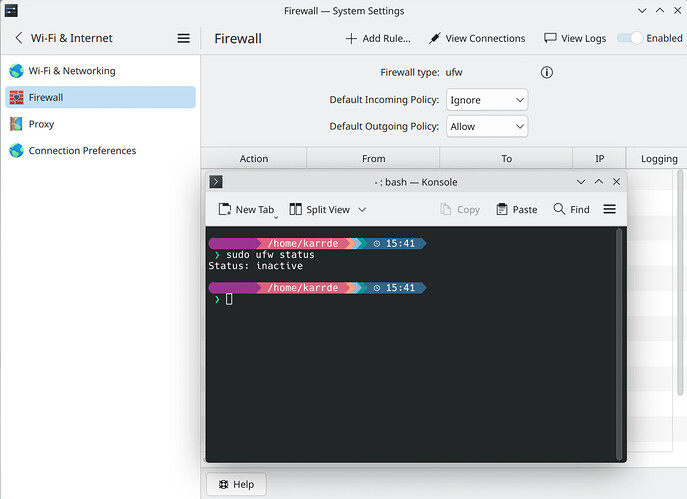Open Proxy settings
The image size is (687, 499).
[100, 124]
